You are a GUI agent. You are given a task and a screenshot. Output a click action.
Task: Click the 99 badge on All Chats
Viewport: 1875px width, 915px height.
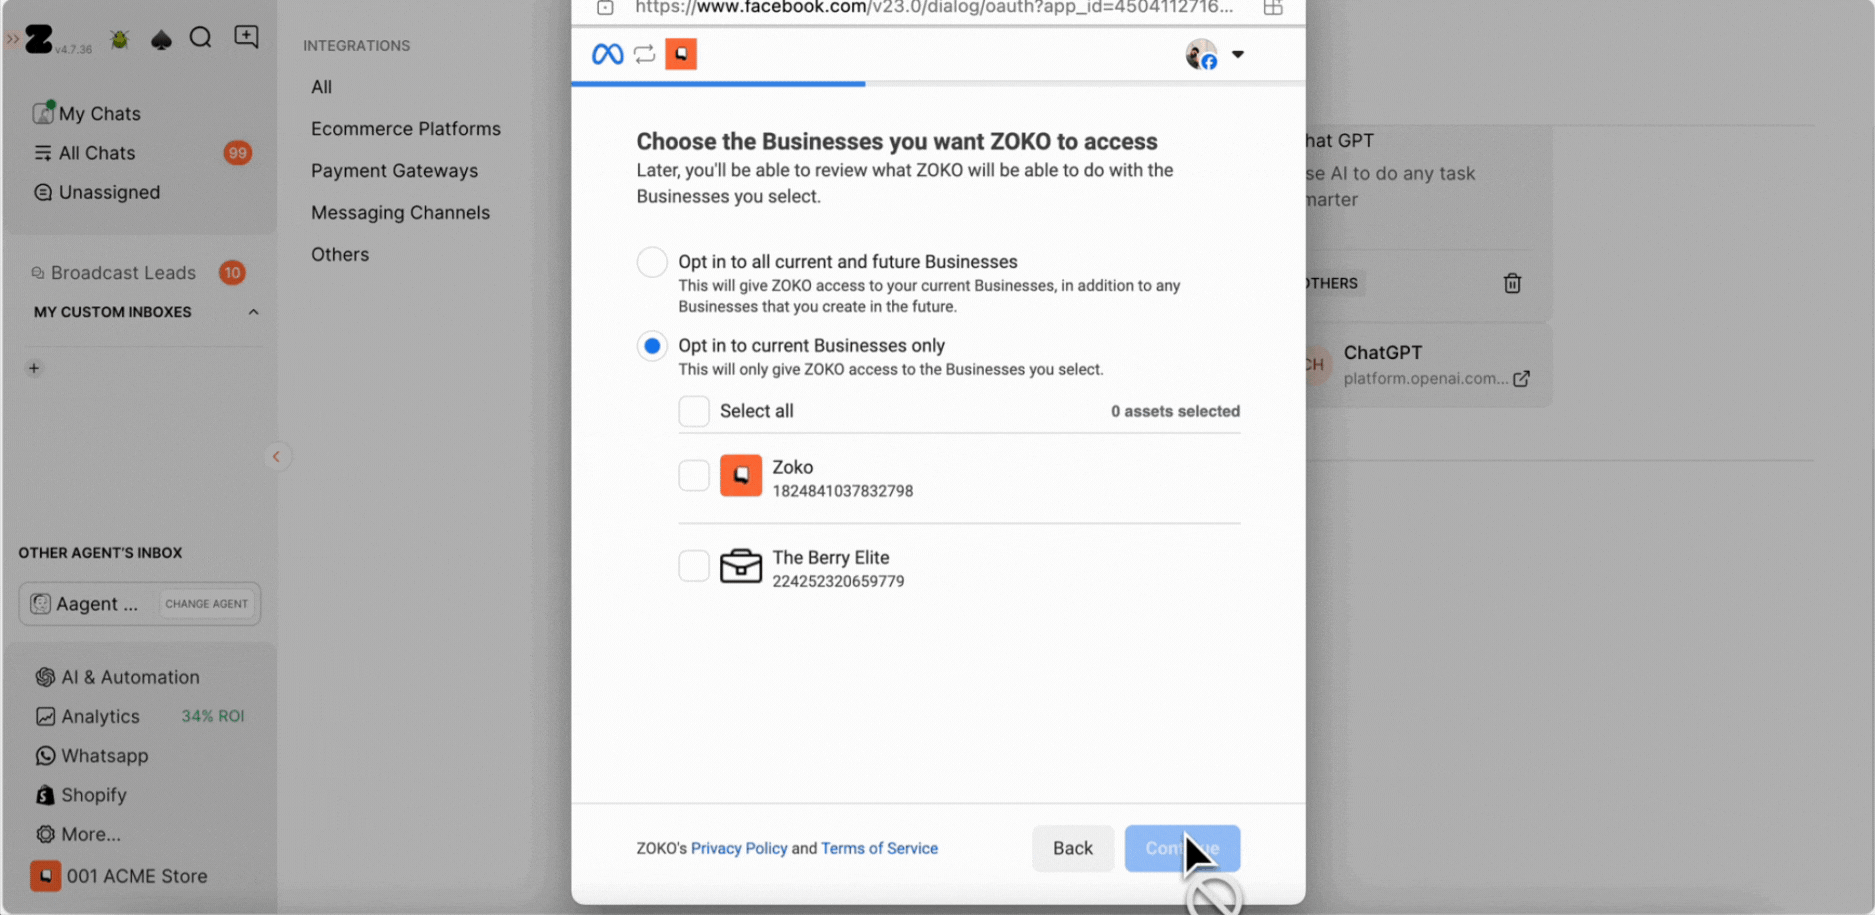[x=237, y=153]
